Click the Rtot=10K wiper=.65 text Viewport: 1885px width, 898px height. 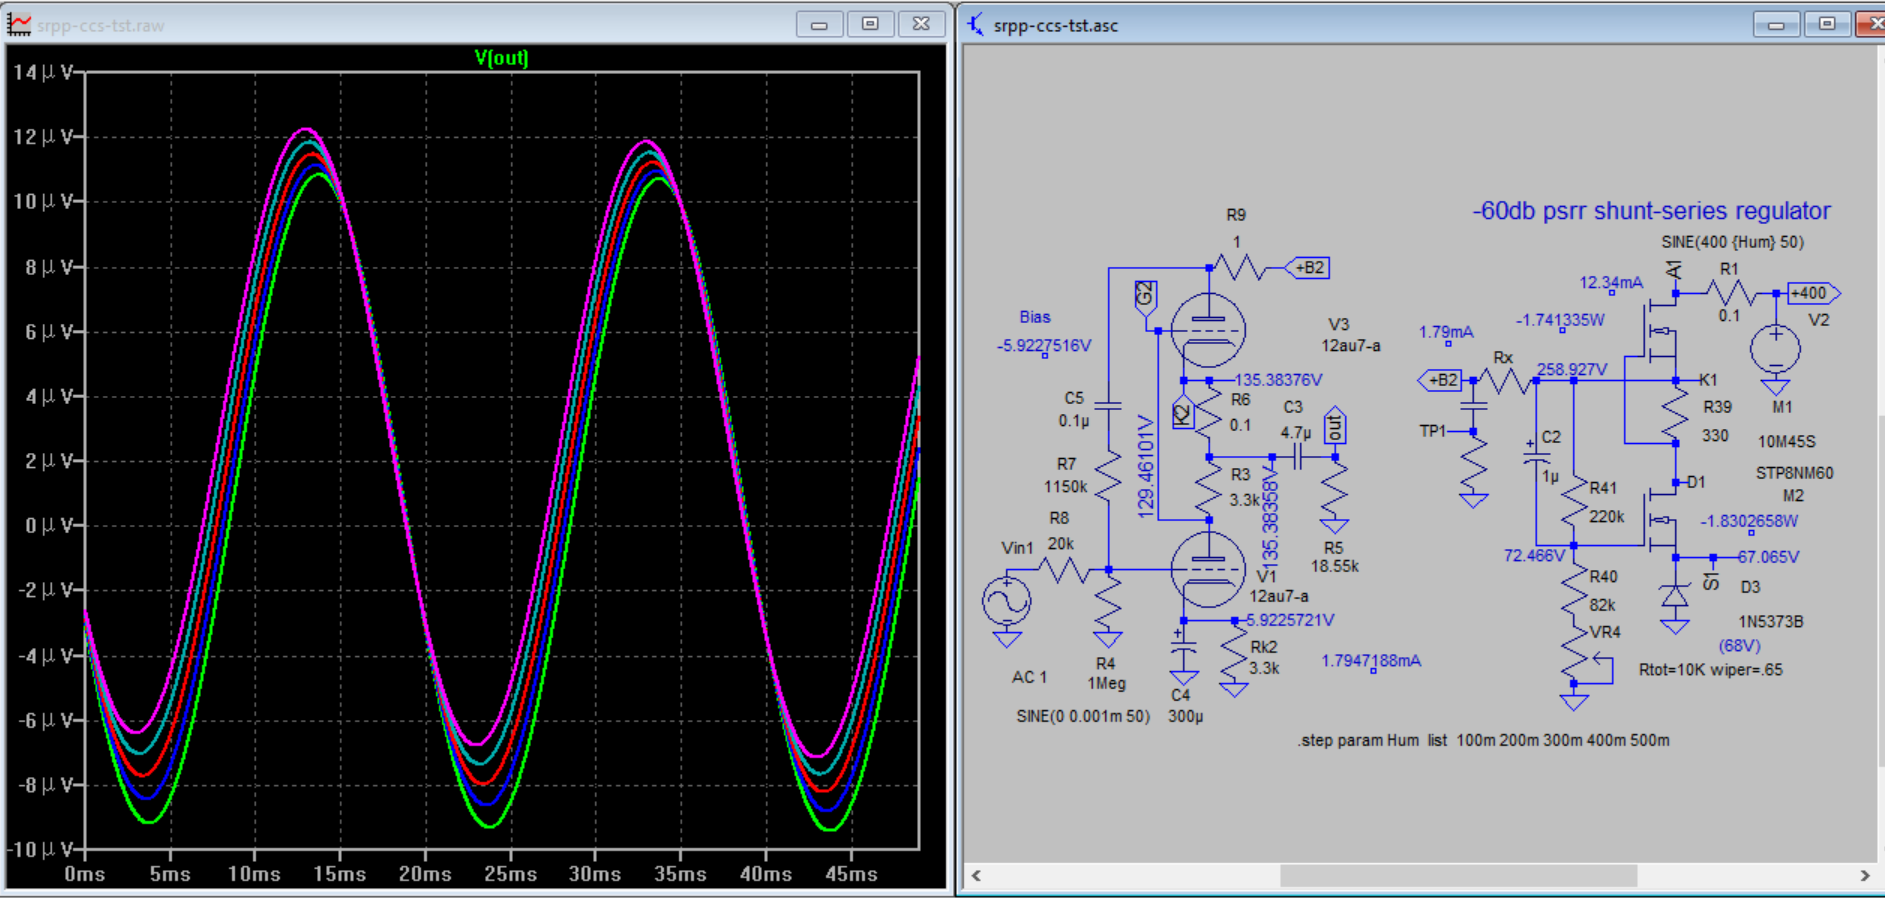click(1710, 670)
